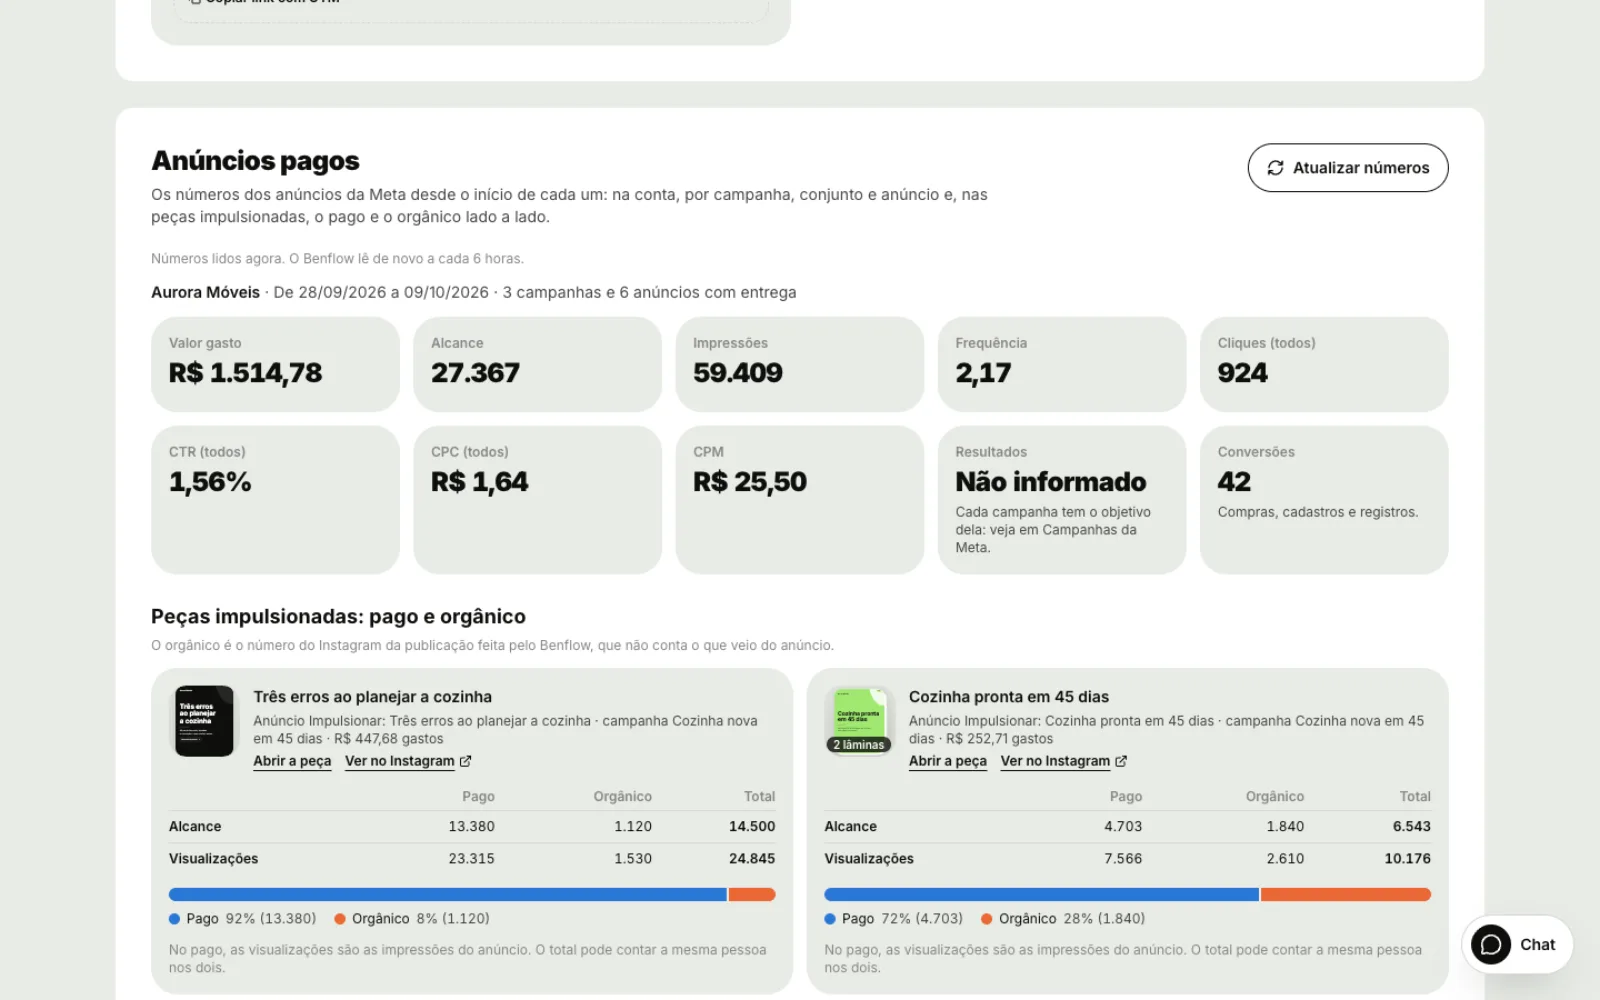1600x1000 pixels.
Task: Click the Orgânico 8% (1.120) legend label
Action: tap(421, 919)
